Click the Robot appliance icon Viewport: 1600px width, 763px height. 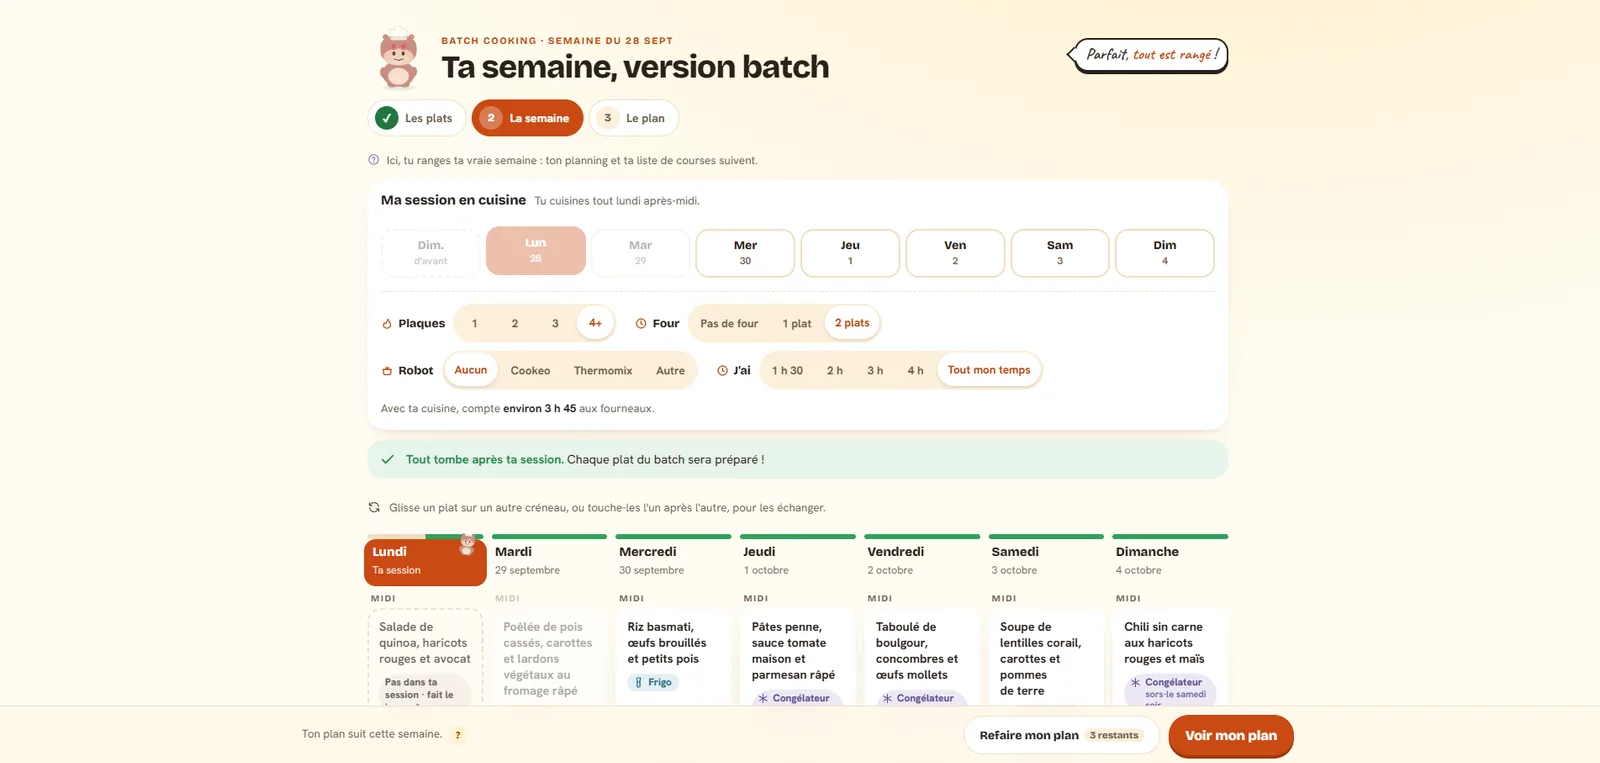pos(387,371)
